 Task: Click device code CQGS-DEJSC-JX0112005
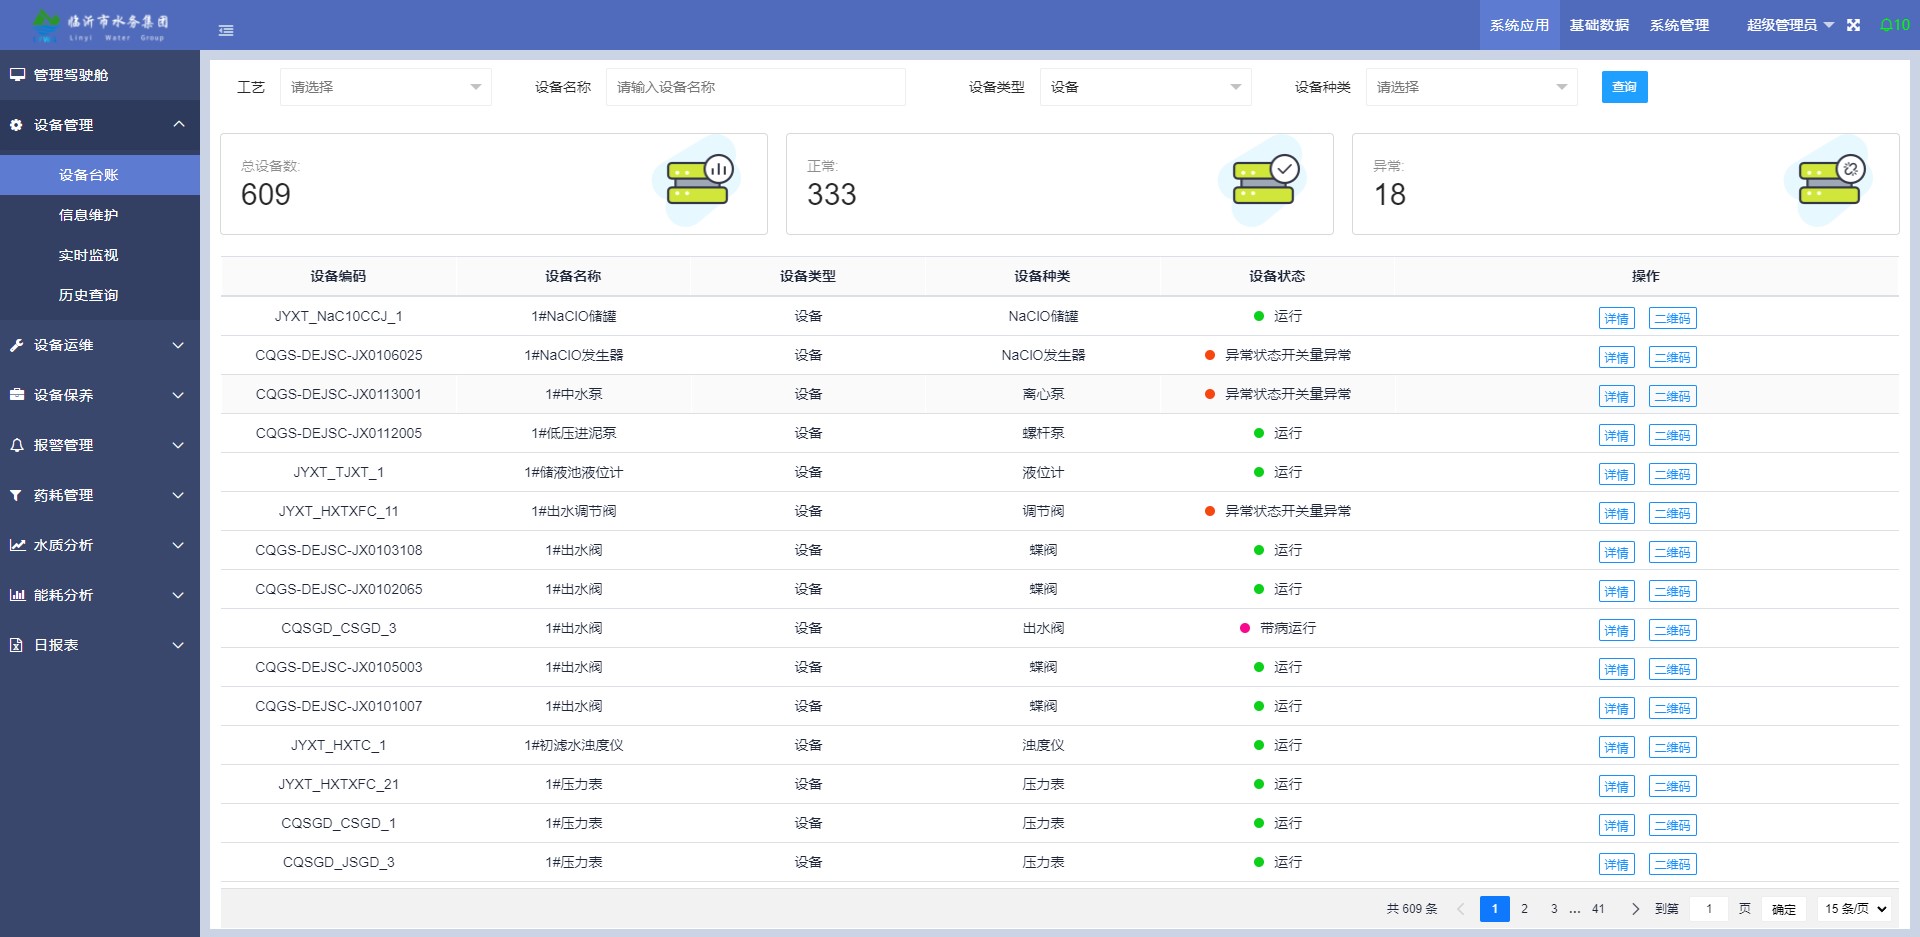338,433
